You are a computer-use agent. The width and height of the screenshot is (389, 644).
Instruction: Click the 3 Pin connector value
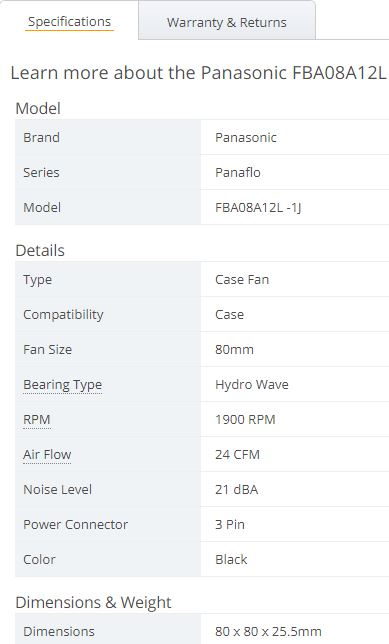coord(230,524)
